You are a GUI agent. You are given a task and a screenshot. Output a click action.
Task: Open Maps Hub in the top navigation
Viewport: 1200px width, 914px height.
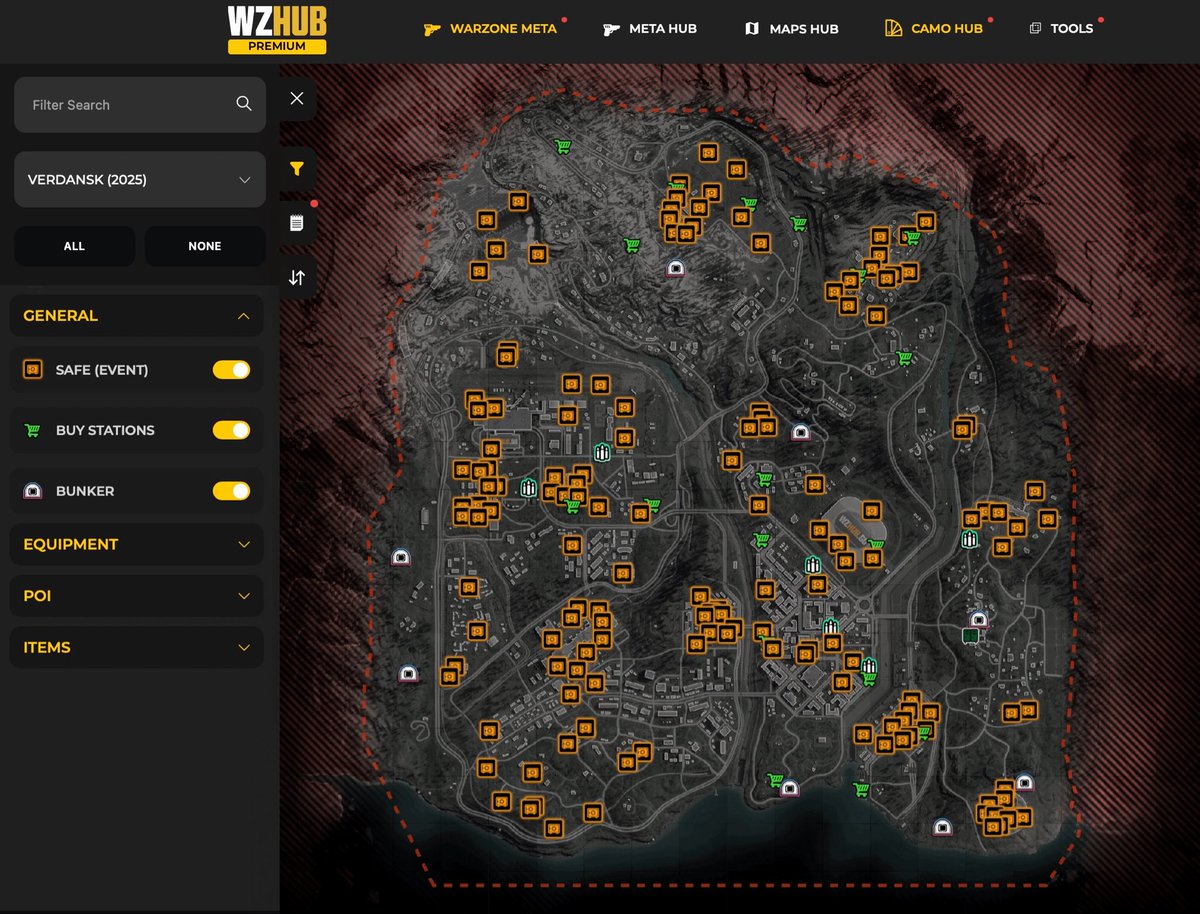[792, 28]
